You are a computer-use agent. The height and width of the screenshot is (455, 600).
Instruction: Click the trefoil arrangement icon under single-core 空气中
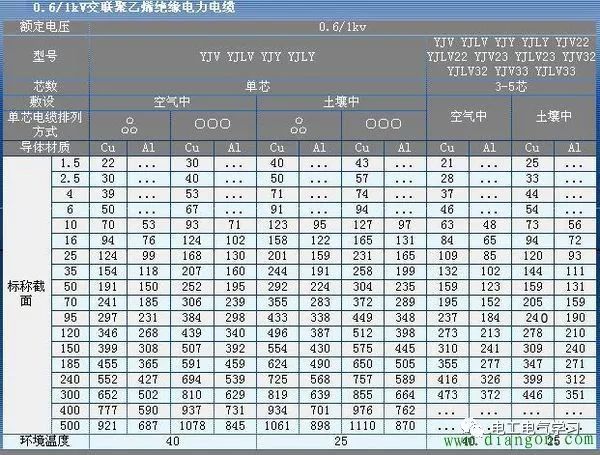(129, 125)
